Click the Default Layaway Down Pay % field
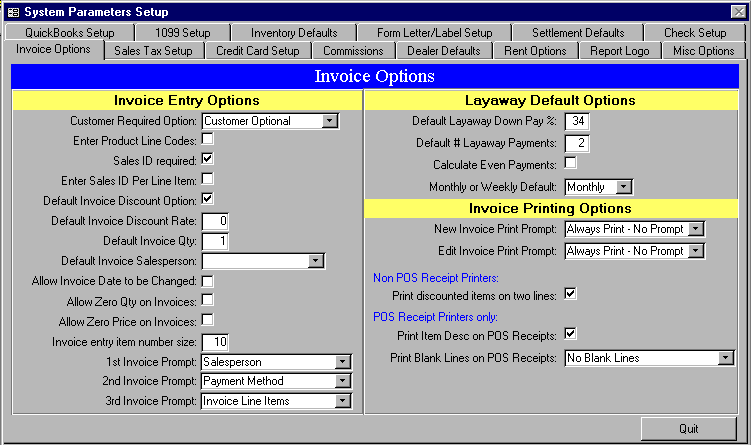Screen dimensions: 751x445 [x=578, y=121]
